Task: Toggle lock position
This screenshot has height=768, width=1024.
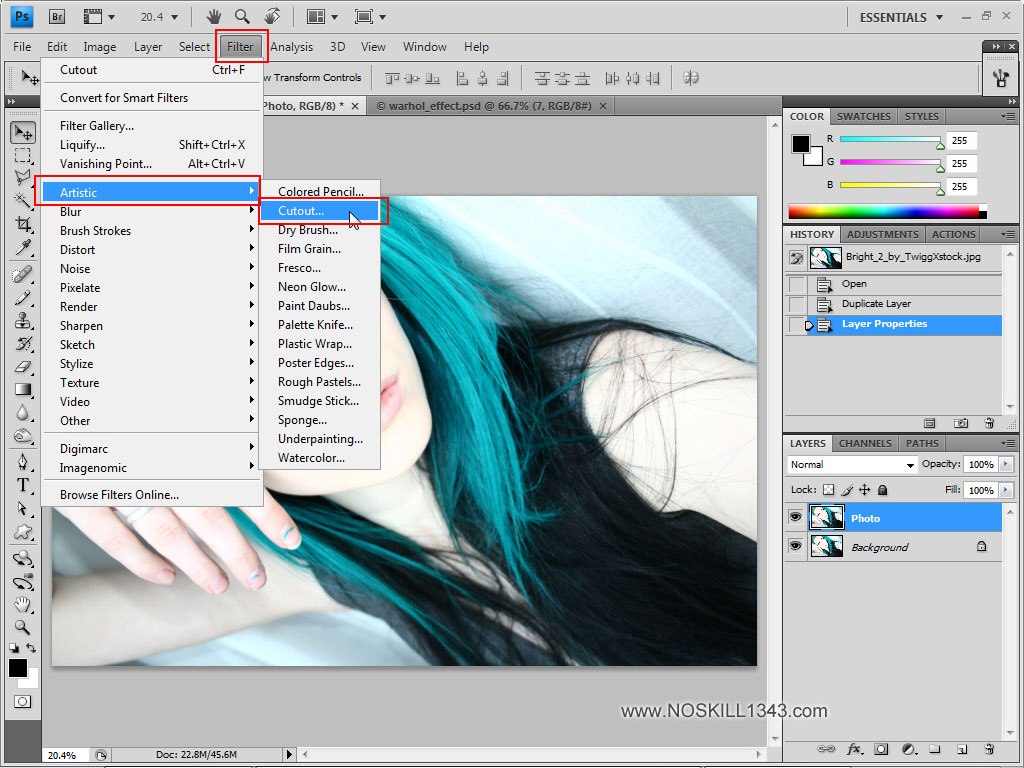Action: click(865, 490)
